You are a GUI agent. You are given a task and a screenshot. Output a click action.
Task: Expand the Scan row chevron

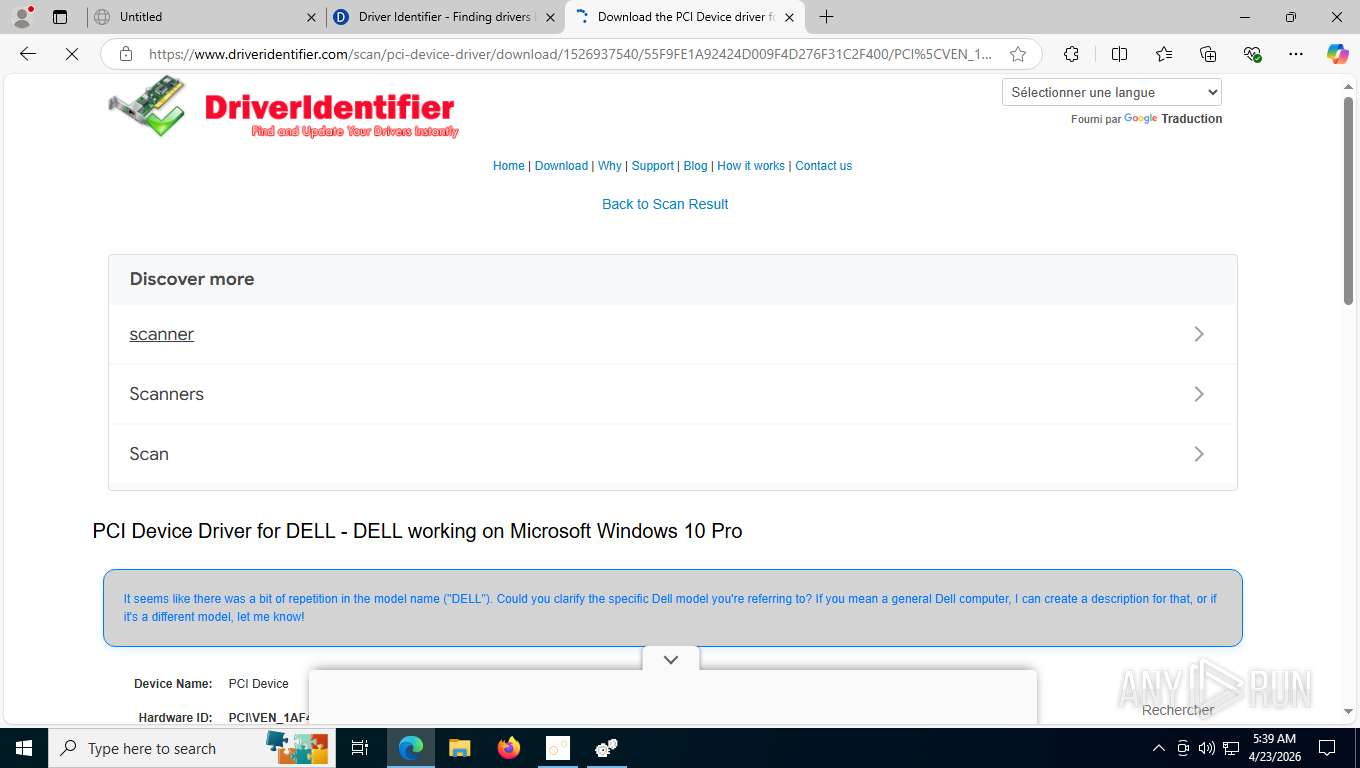[1199, 454]
